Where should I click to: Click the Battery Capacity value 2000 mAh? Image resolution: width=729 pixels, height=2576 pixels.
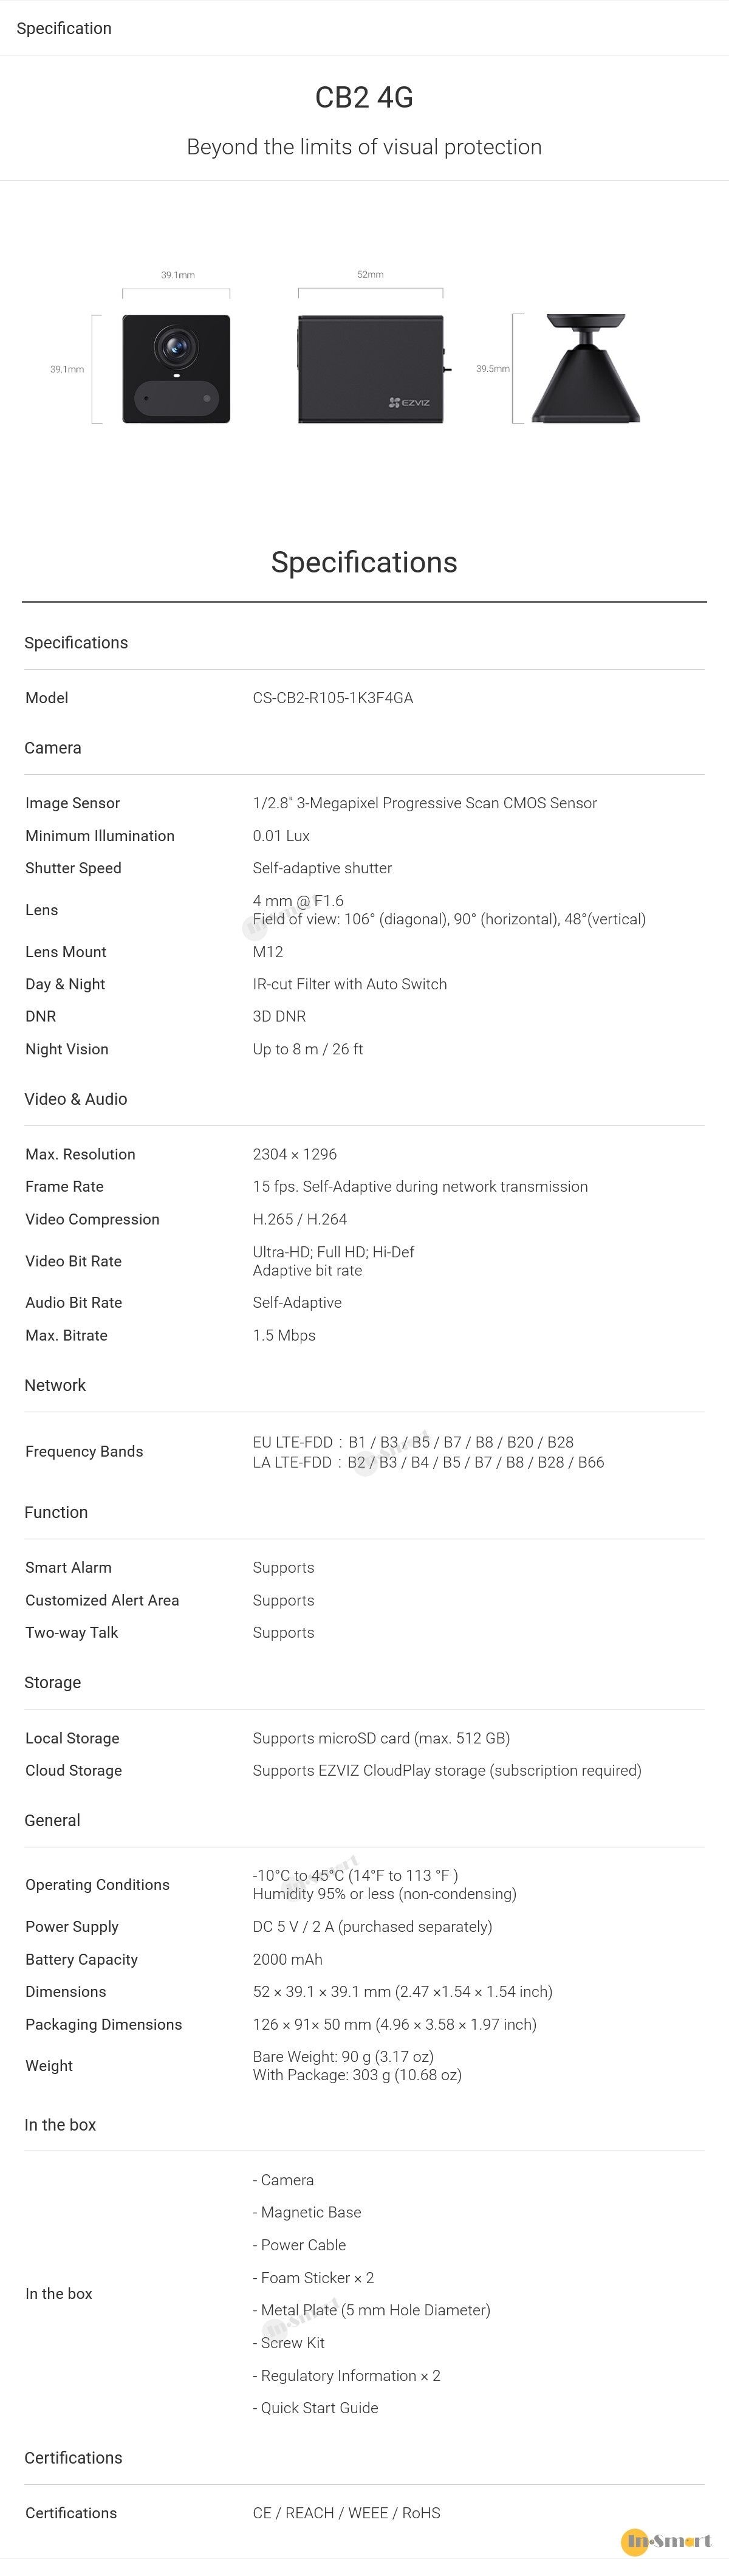tap(288, 1959)
